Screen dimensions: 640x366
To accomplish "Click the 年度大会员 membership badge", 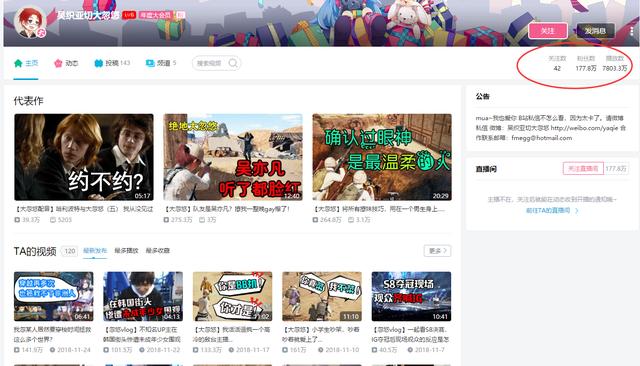I will point(156,15).
